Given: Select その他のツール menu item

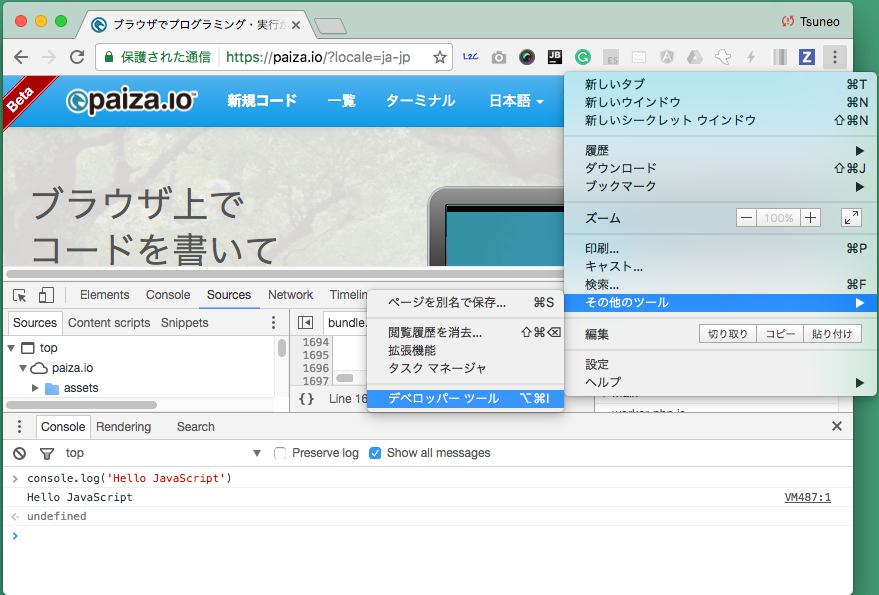Looking at the screenshot, I should tap(720, 303).
